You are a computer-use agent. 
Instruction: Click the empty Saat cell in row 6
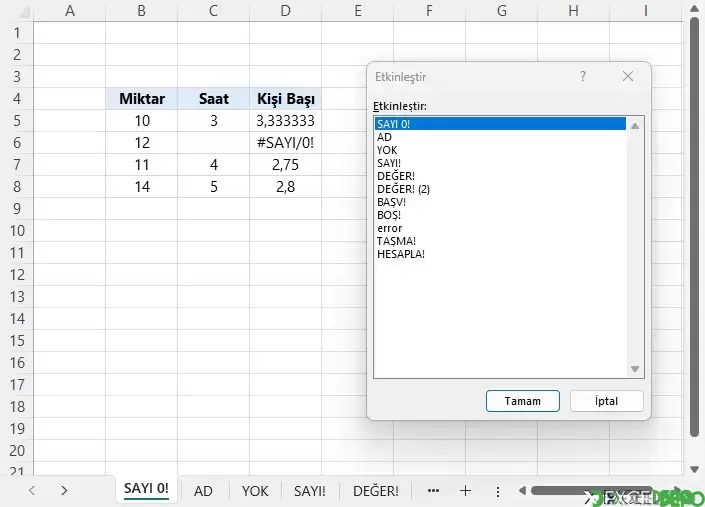click(x=214, y=142)
